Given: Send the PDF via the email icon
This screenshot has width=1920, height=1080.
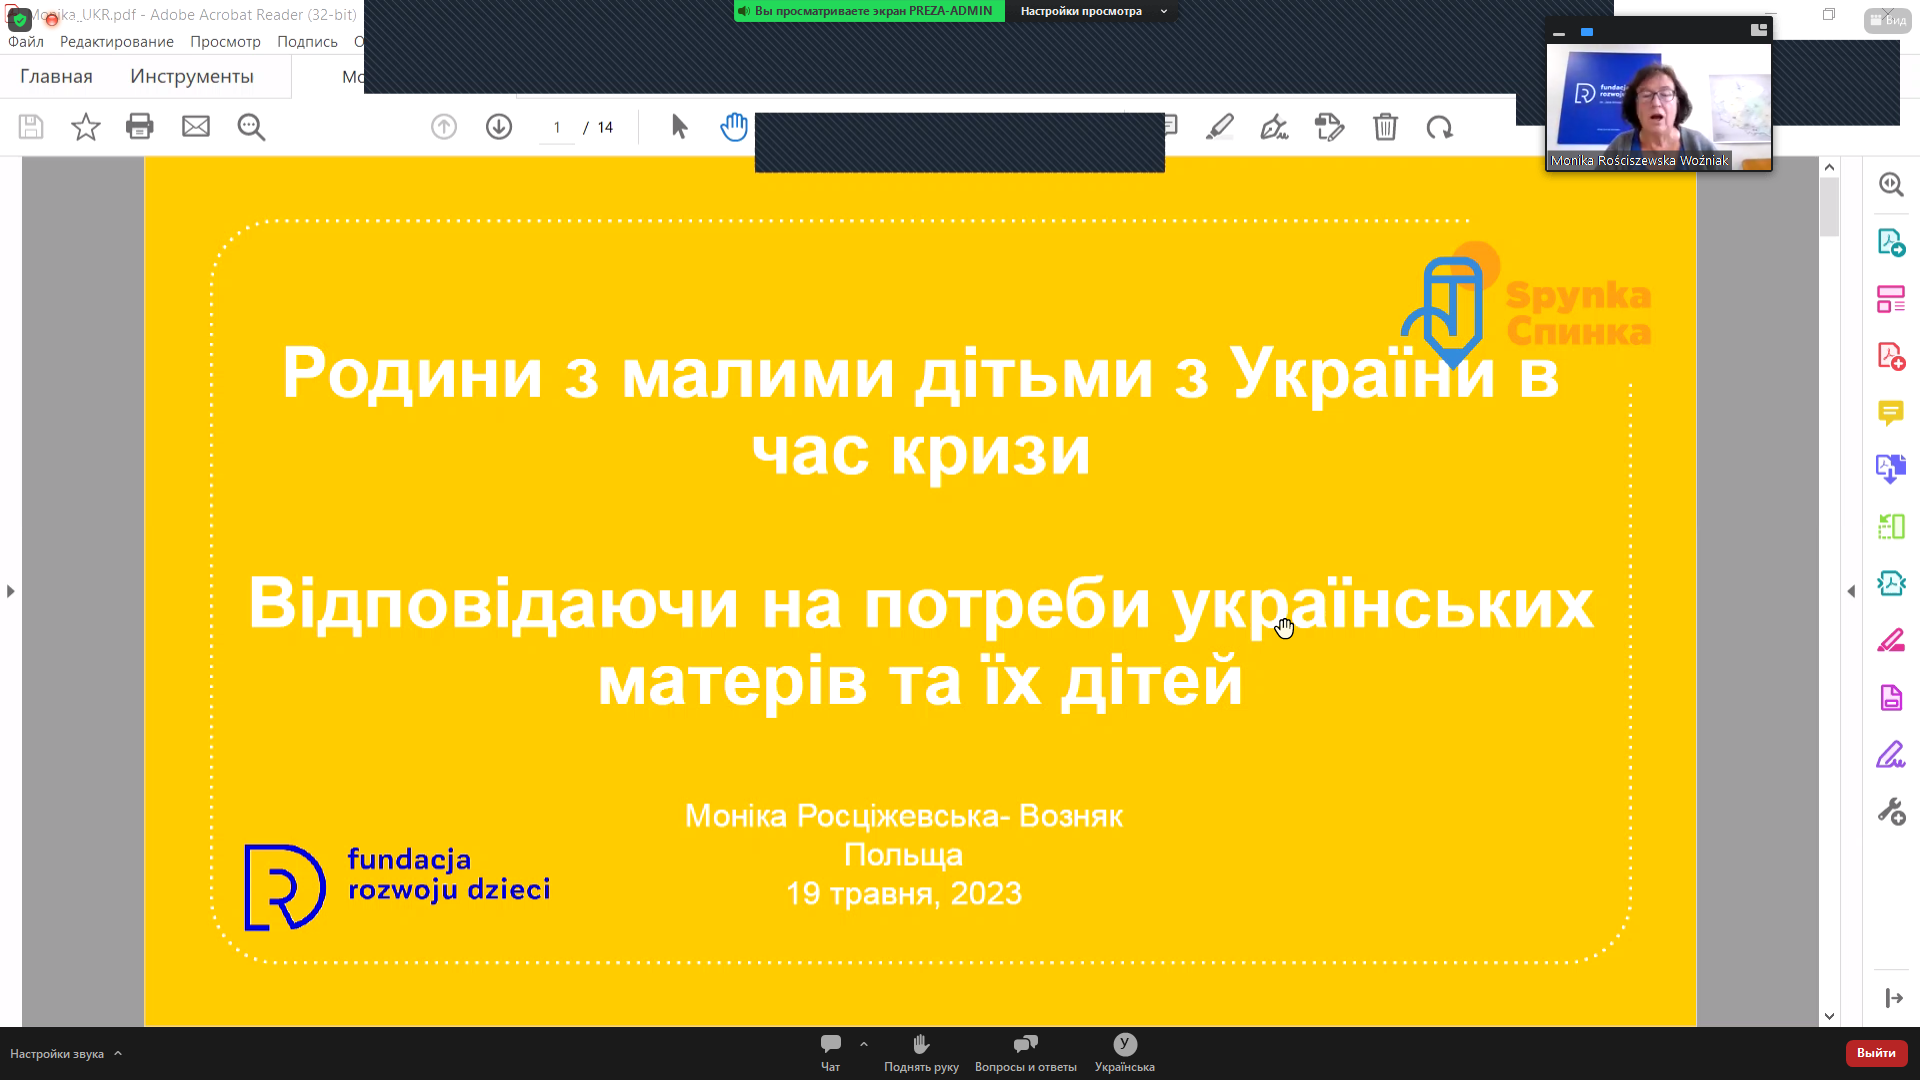Looking at the screenshot, I should [x=196, y=127].
